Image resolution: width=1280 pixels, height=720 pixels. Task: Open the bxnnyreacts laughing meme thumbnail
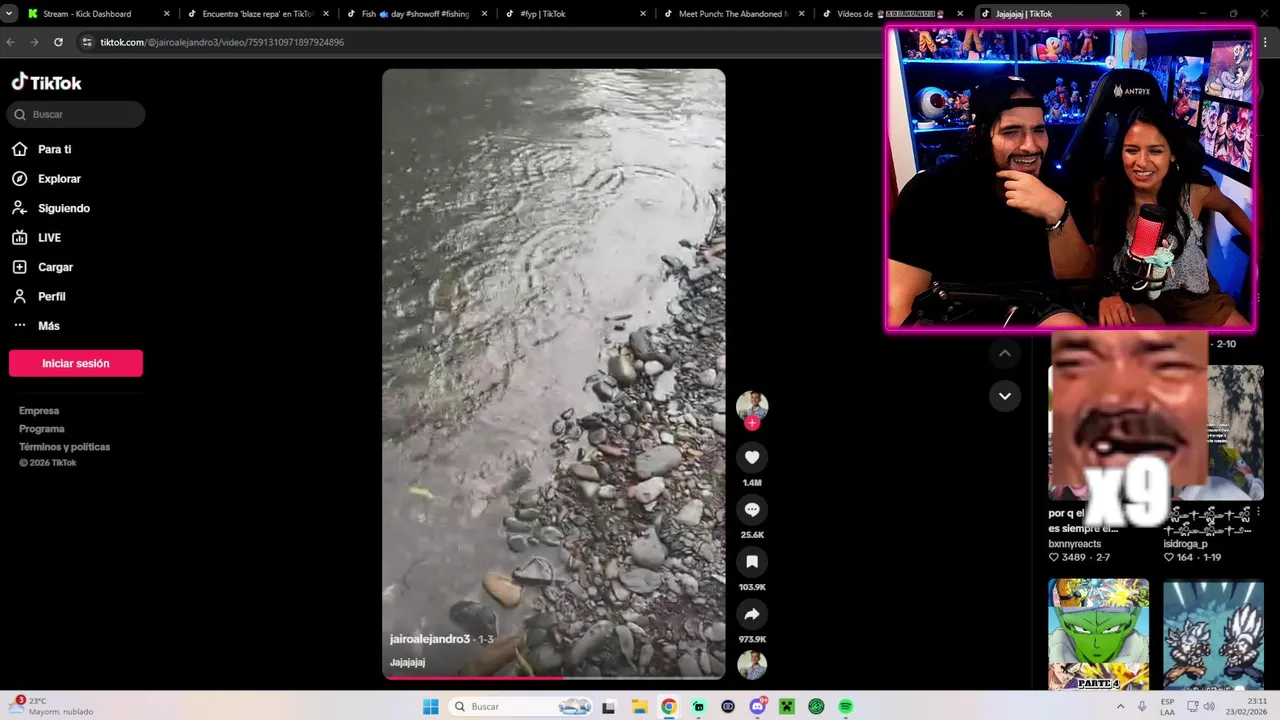(x=1098, y=432)
